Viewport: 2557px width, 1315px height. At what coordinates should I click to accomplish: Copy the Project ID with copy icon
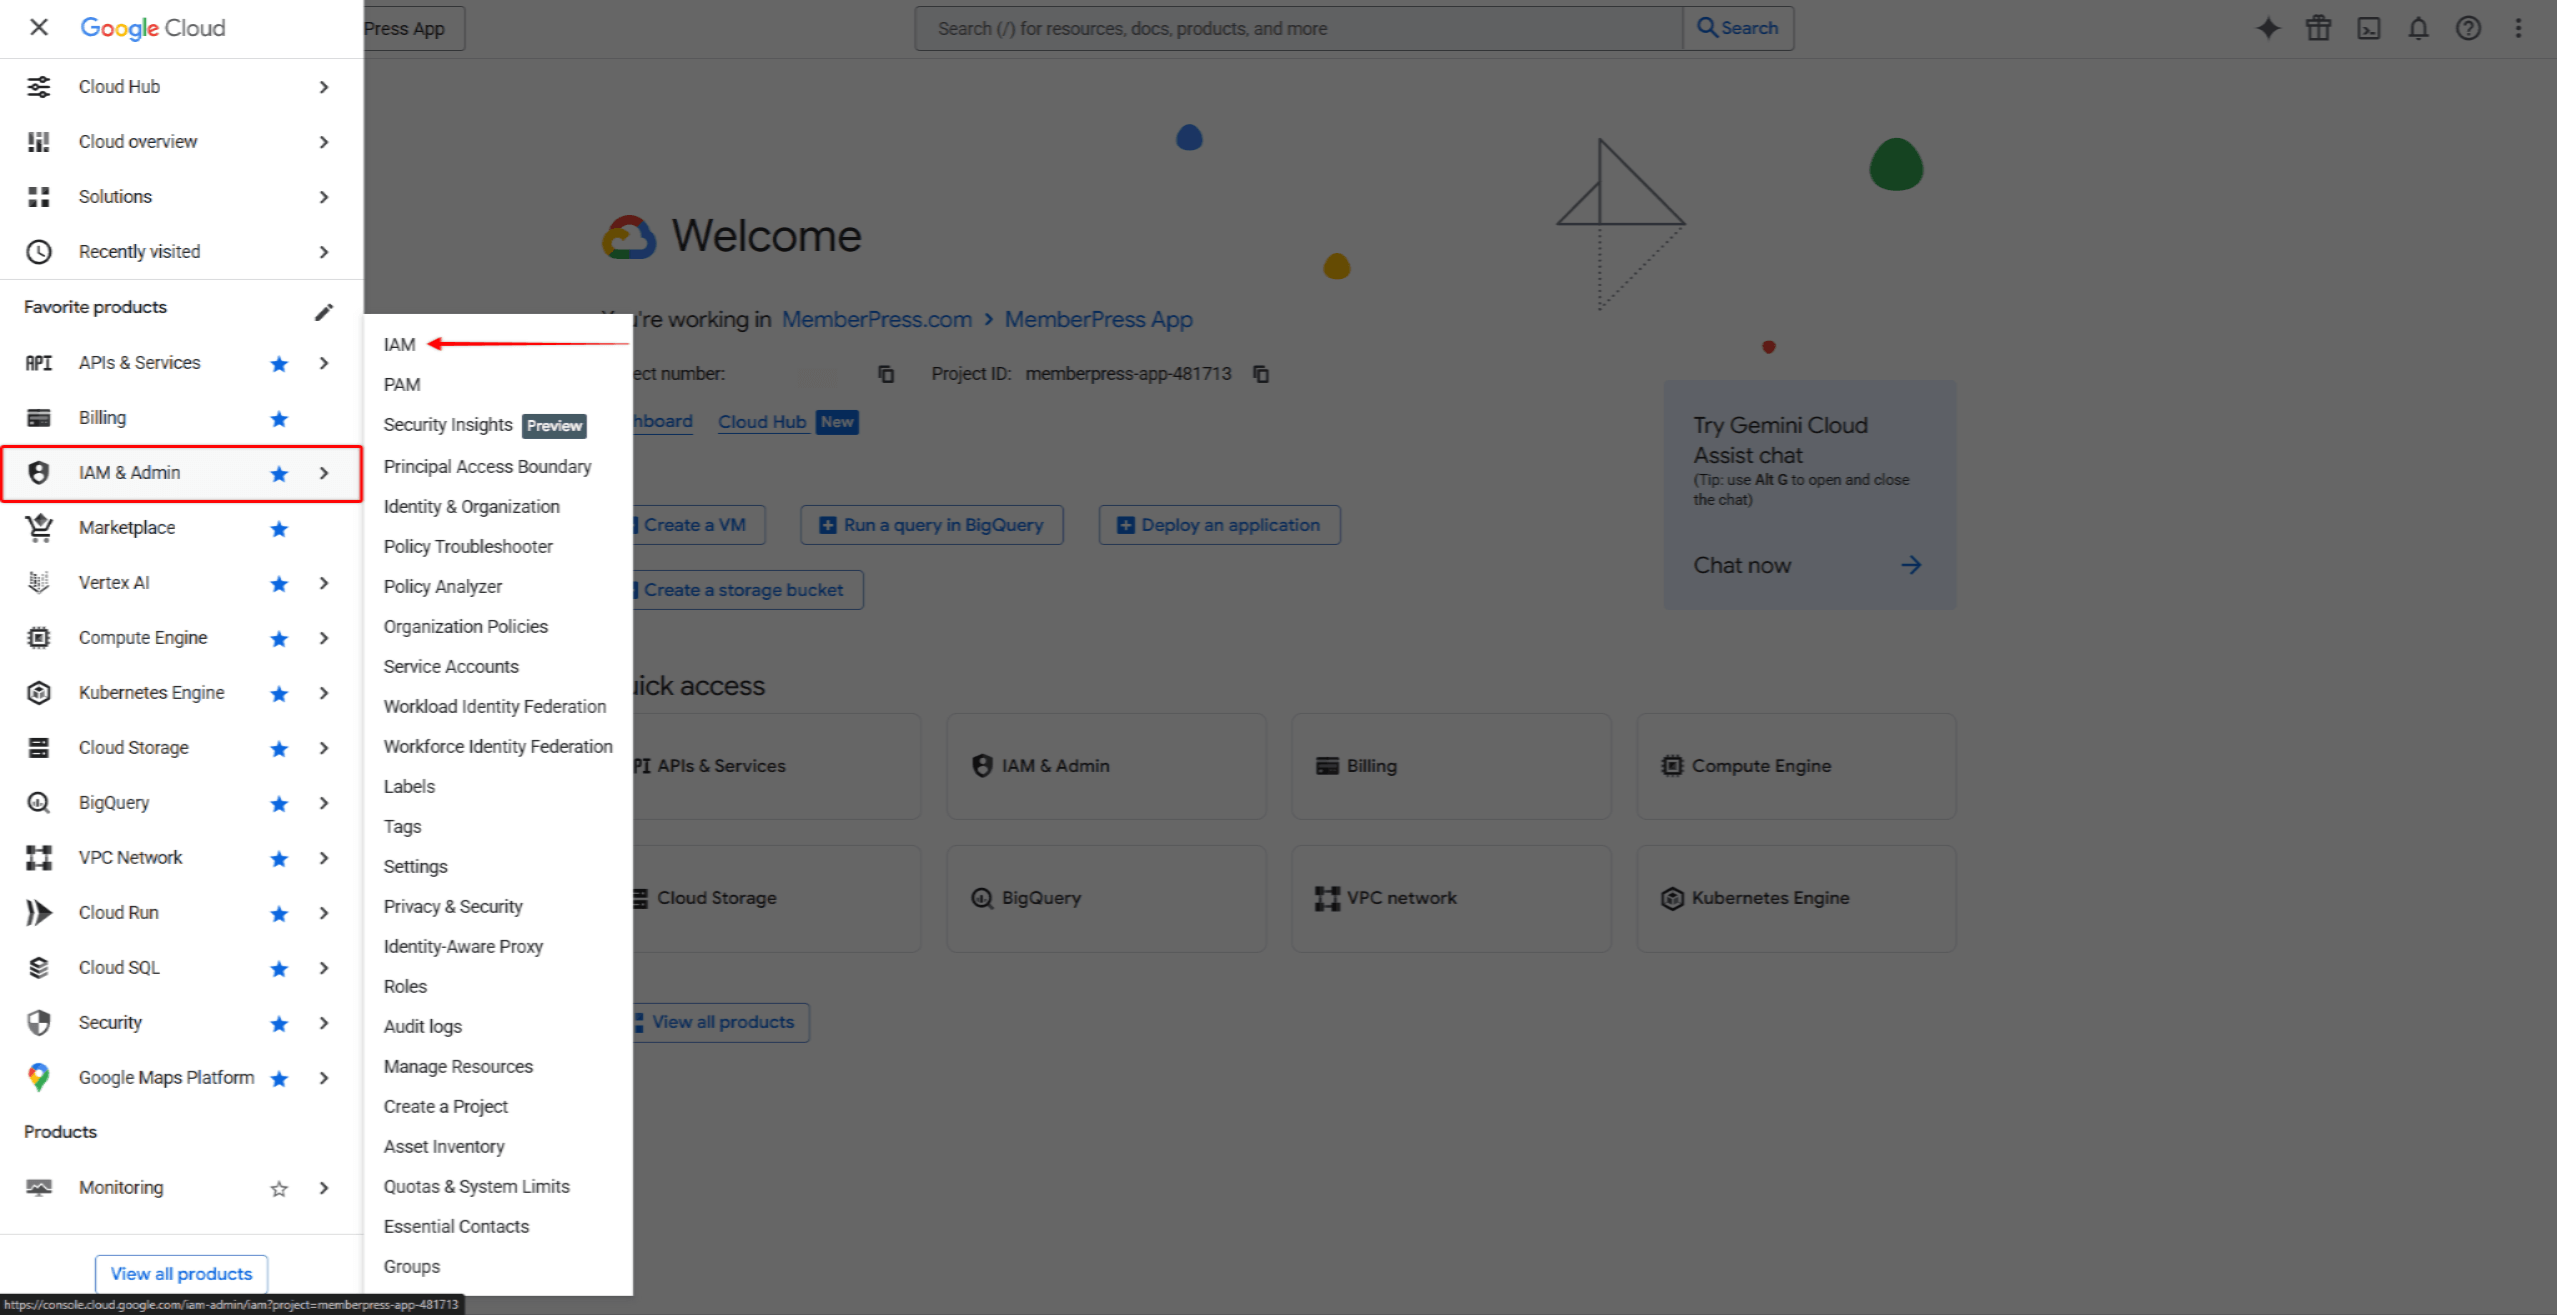1261,374
